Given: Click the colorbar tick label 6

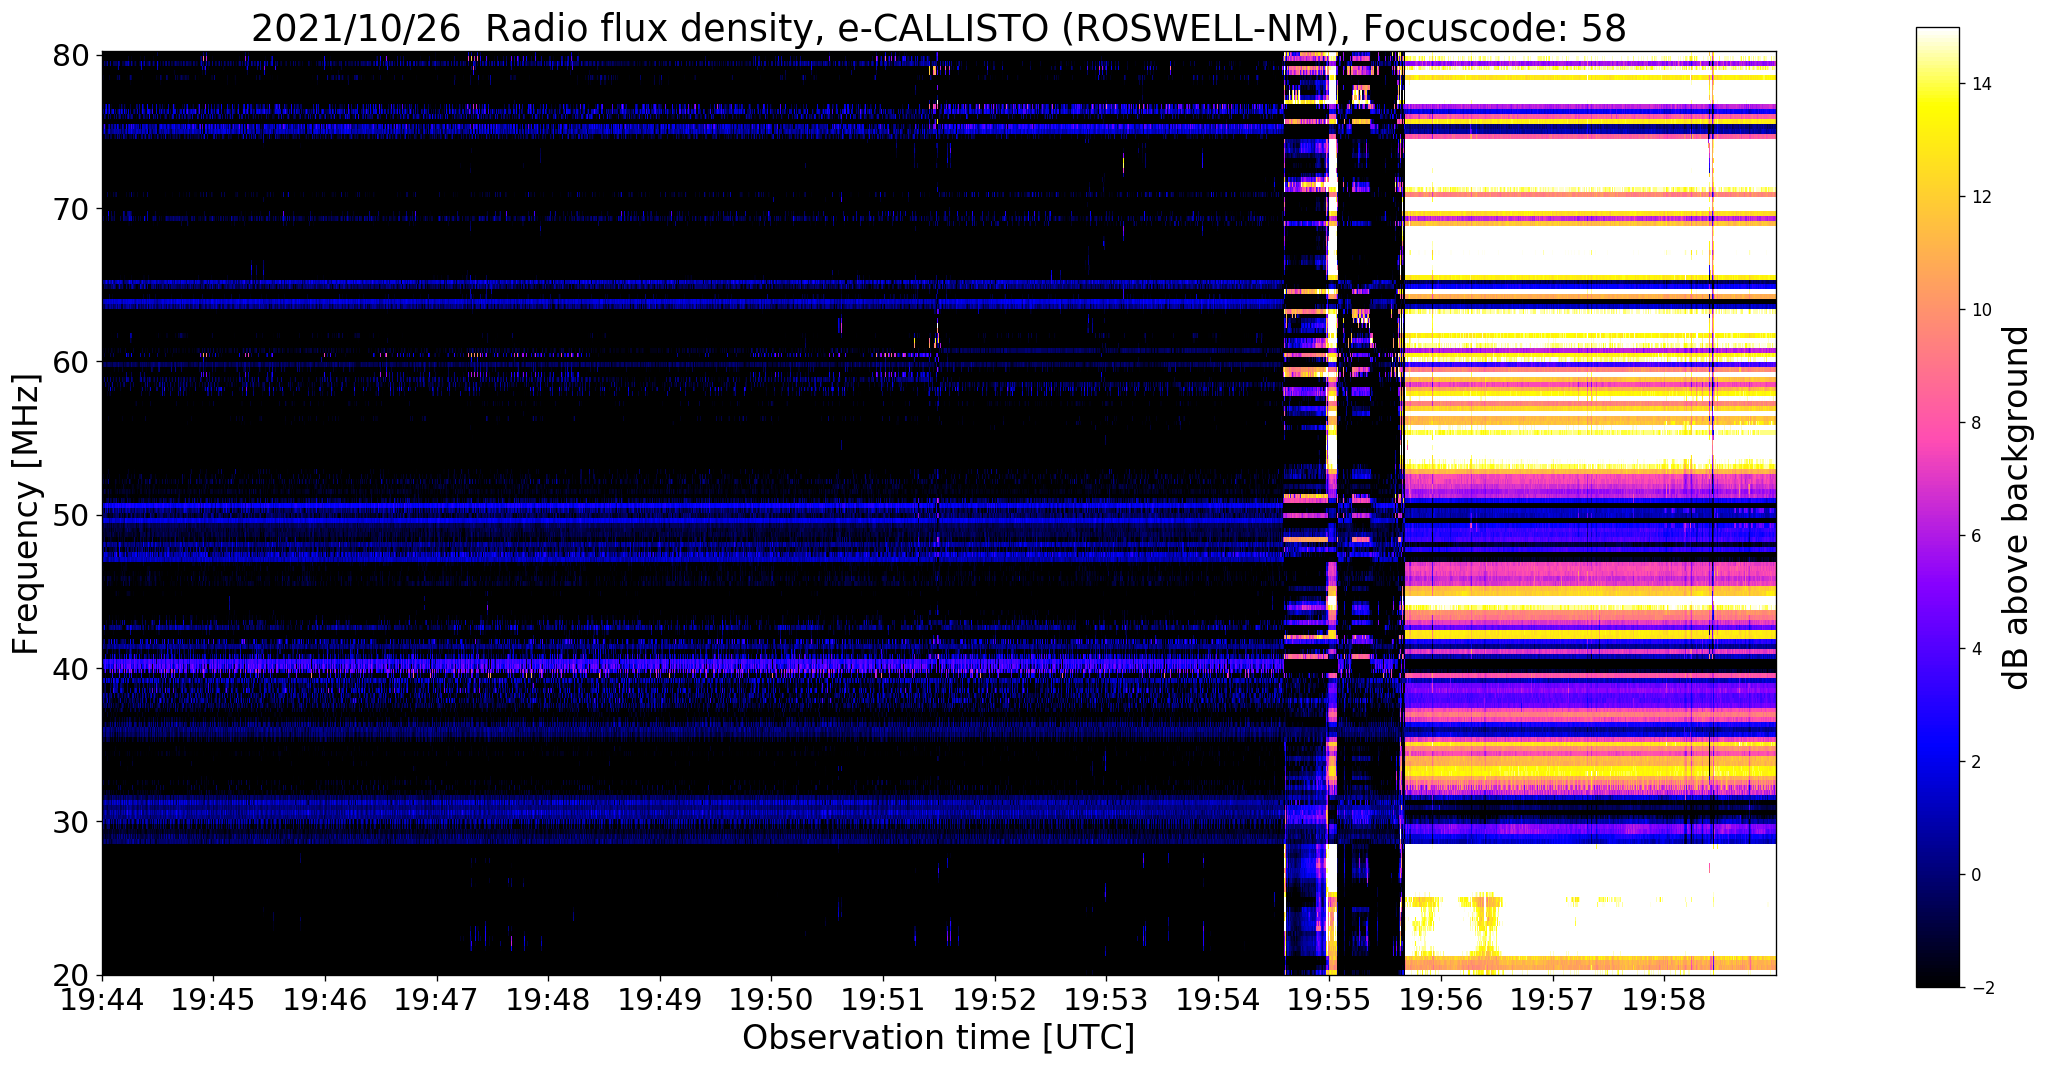Looking at the screenshot, I should (1975, 536).
